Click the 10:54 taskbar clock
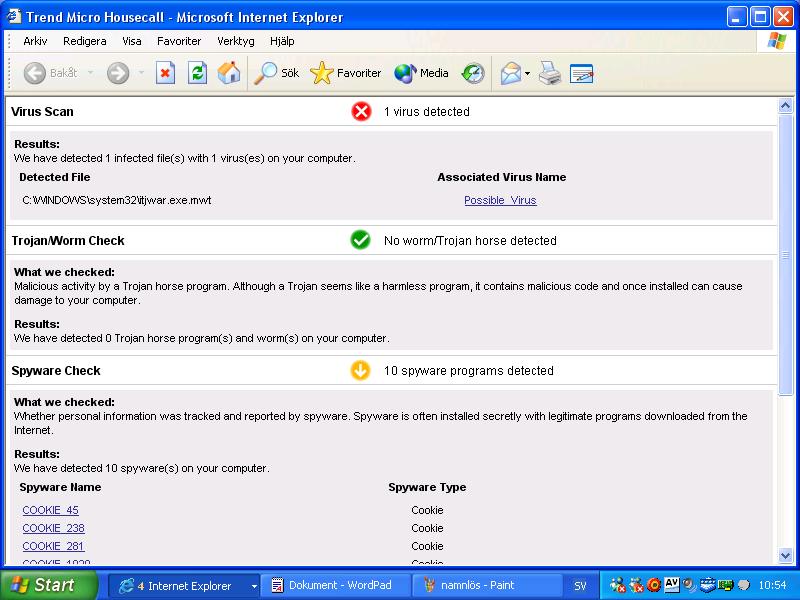The height and width of the screenshot is (600, 800). (x=772, y=585)
